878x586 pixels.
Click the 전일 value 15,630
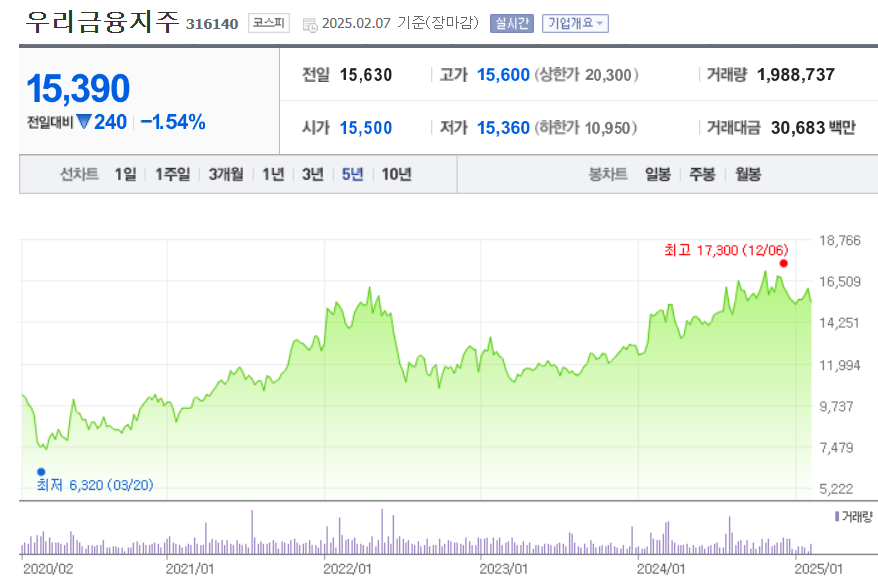[366, 75]
